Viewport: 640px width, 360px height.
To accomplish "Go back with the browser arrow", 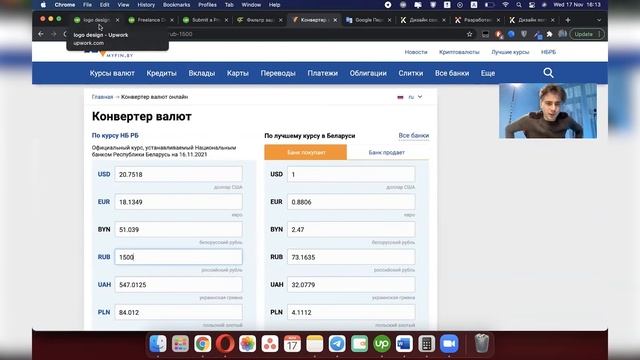I will point(41,34).
